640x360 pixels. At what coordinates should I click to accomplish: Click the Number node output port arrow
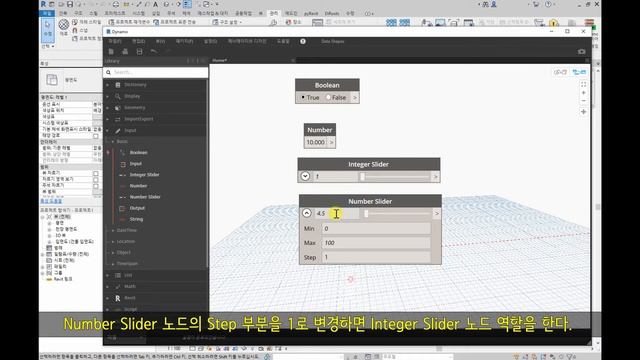pos(331,142)
